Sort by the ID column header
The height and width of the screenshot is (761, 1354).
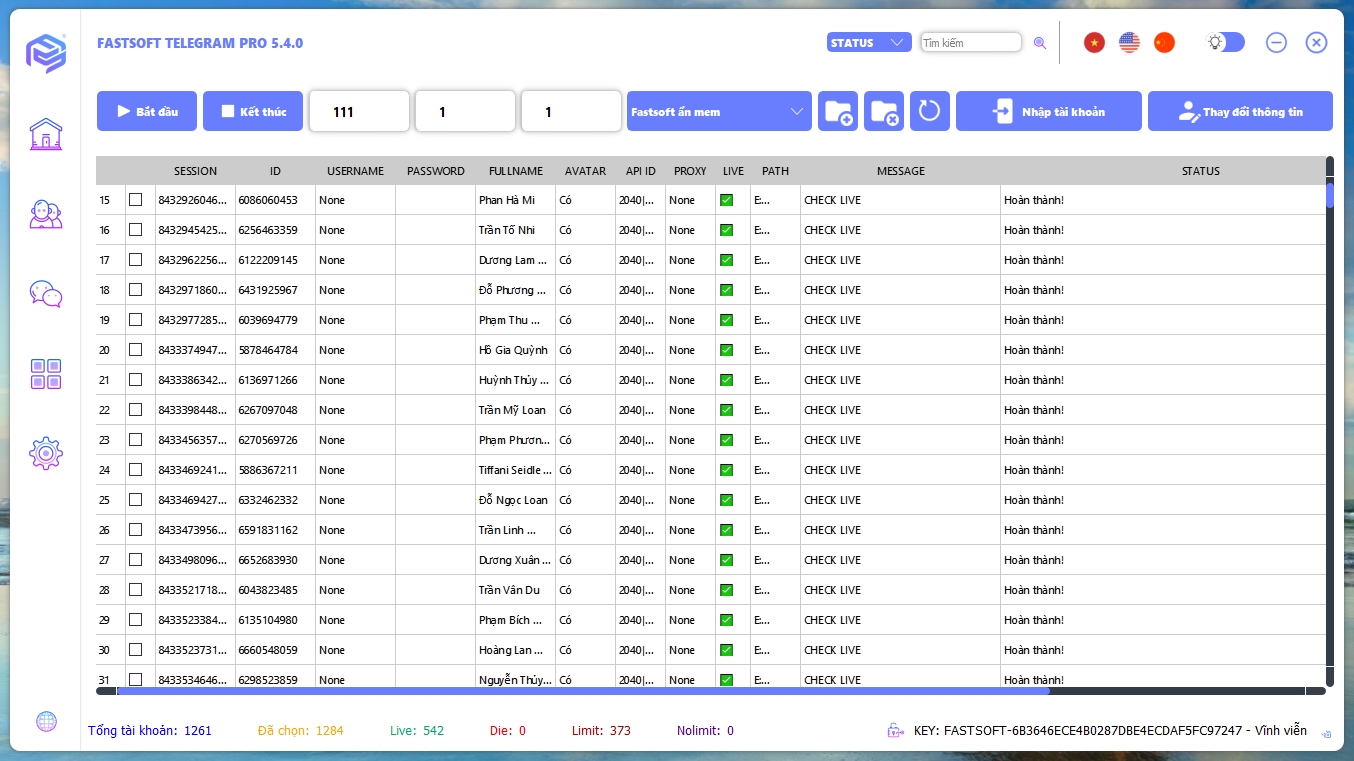coord(275,171)
